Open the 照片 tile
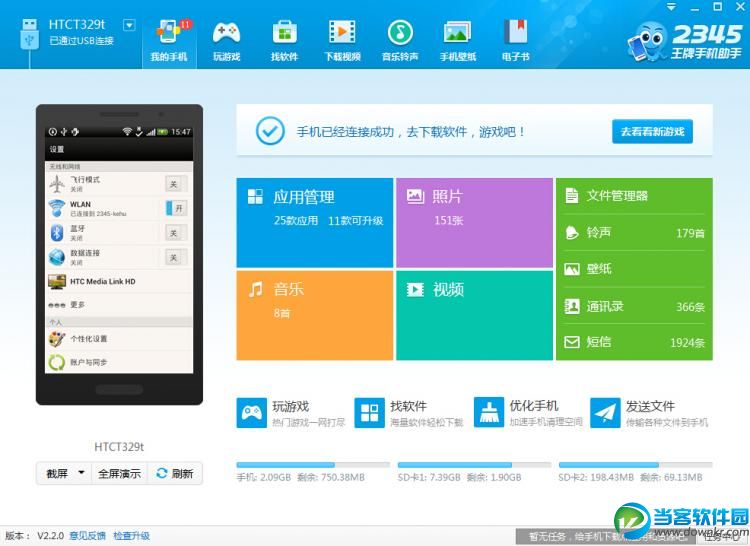750x546 pixels. pos(474,223)
